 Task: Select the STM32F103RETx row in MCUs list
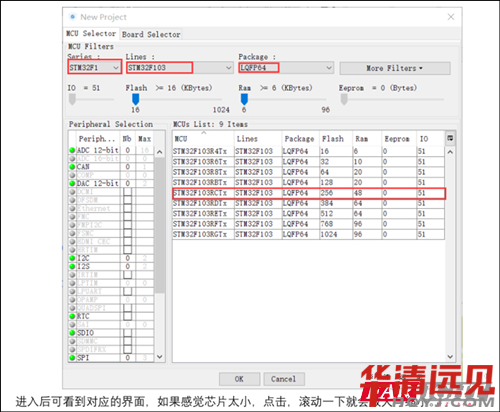point(309,214)
